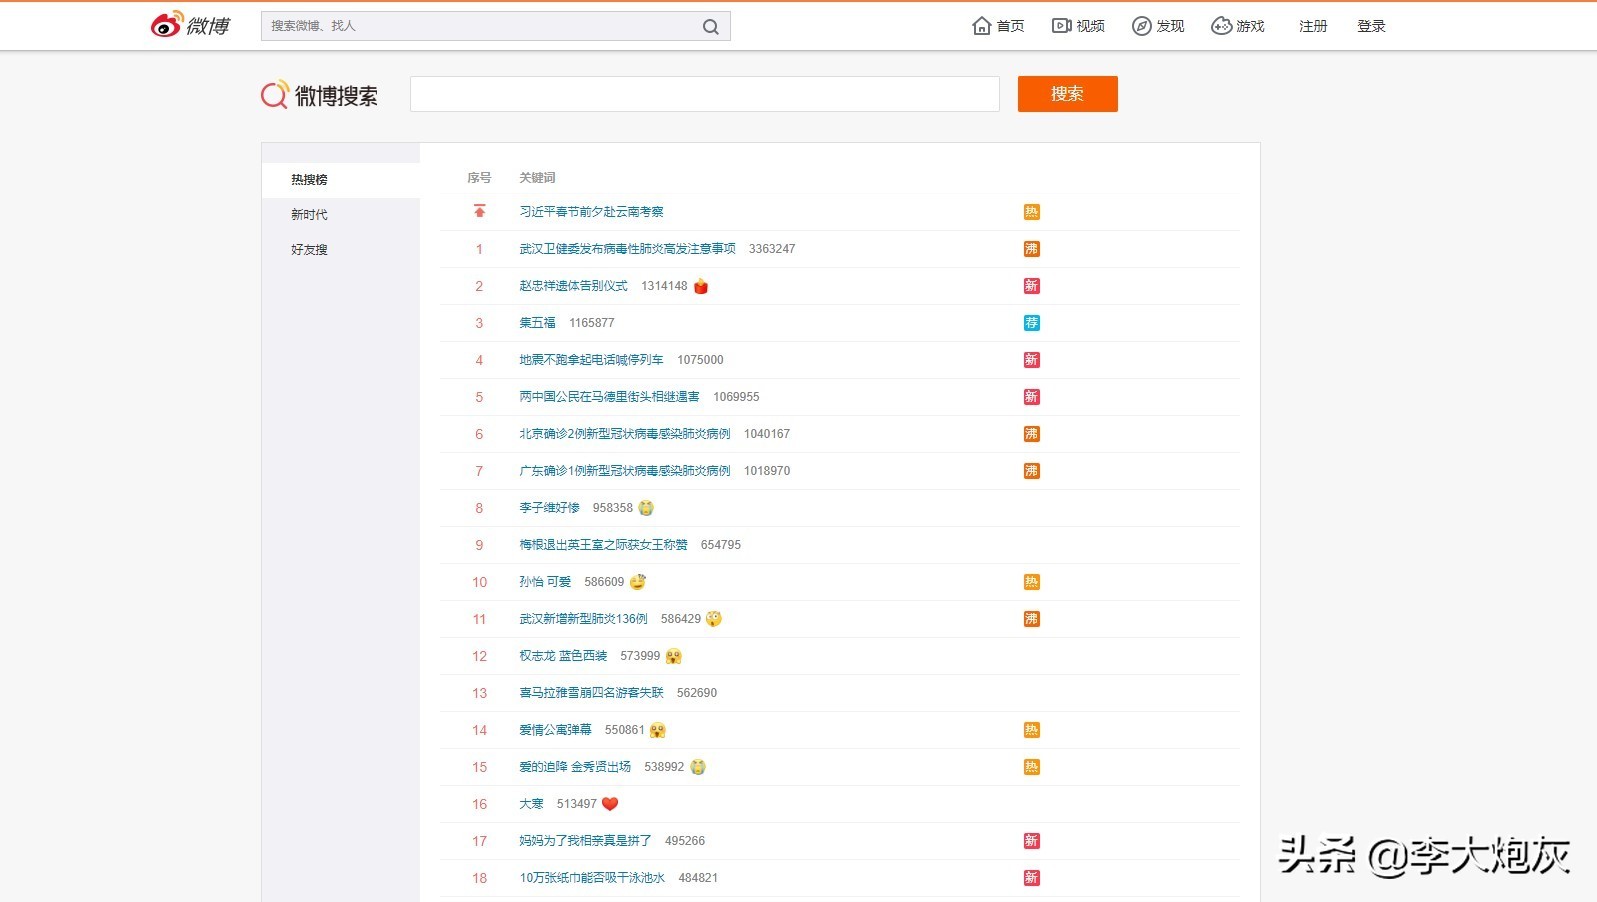The height and width of the screenshot is (902, 1597).
Task: Click the 微博搜索 logo
Action: tap(319, 95)
